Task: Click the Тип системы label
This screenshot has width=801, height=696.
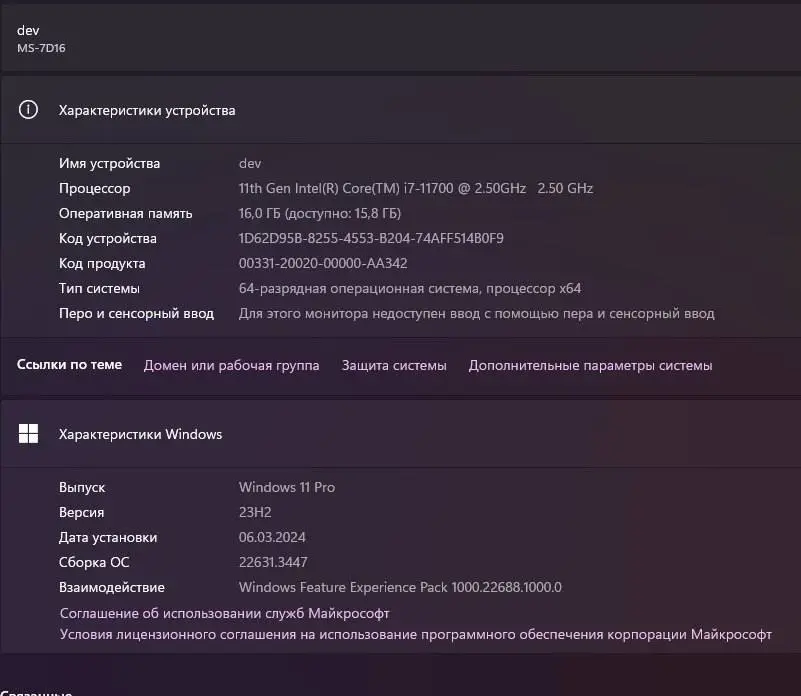Action: [x=99, y=288]
